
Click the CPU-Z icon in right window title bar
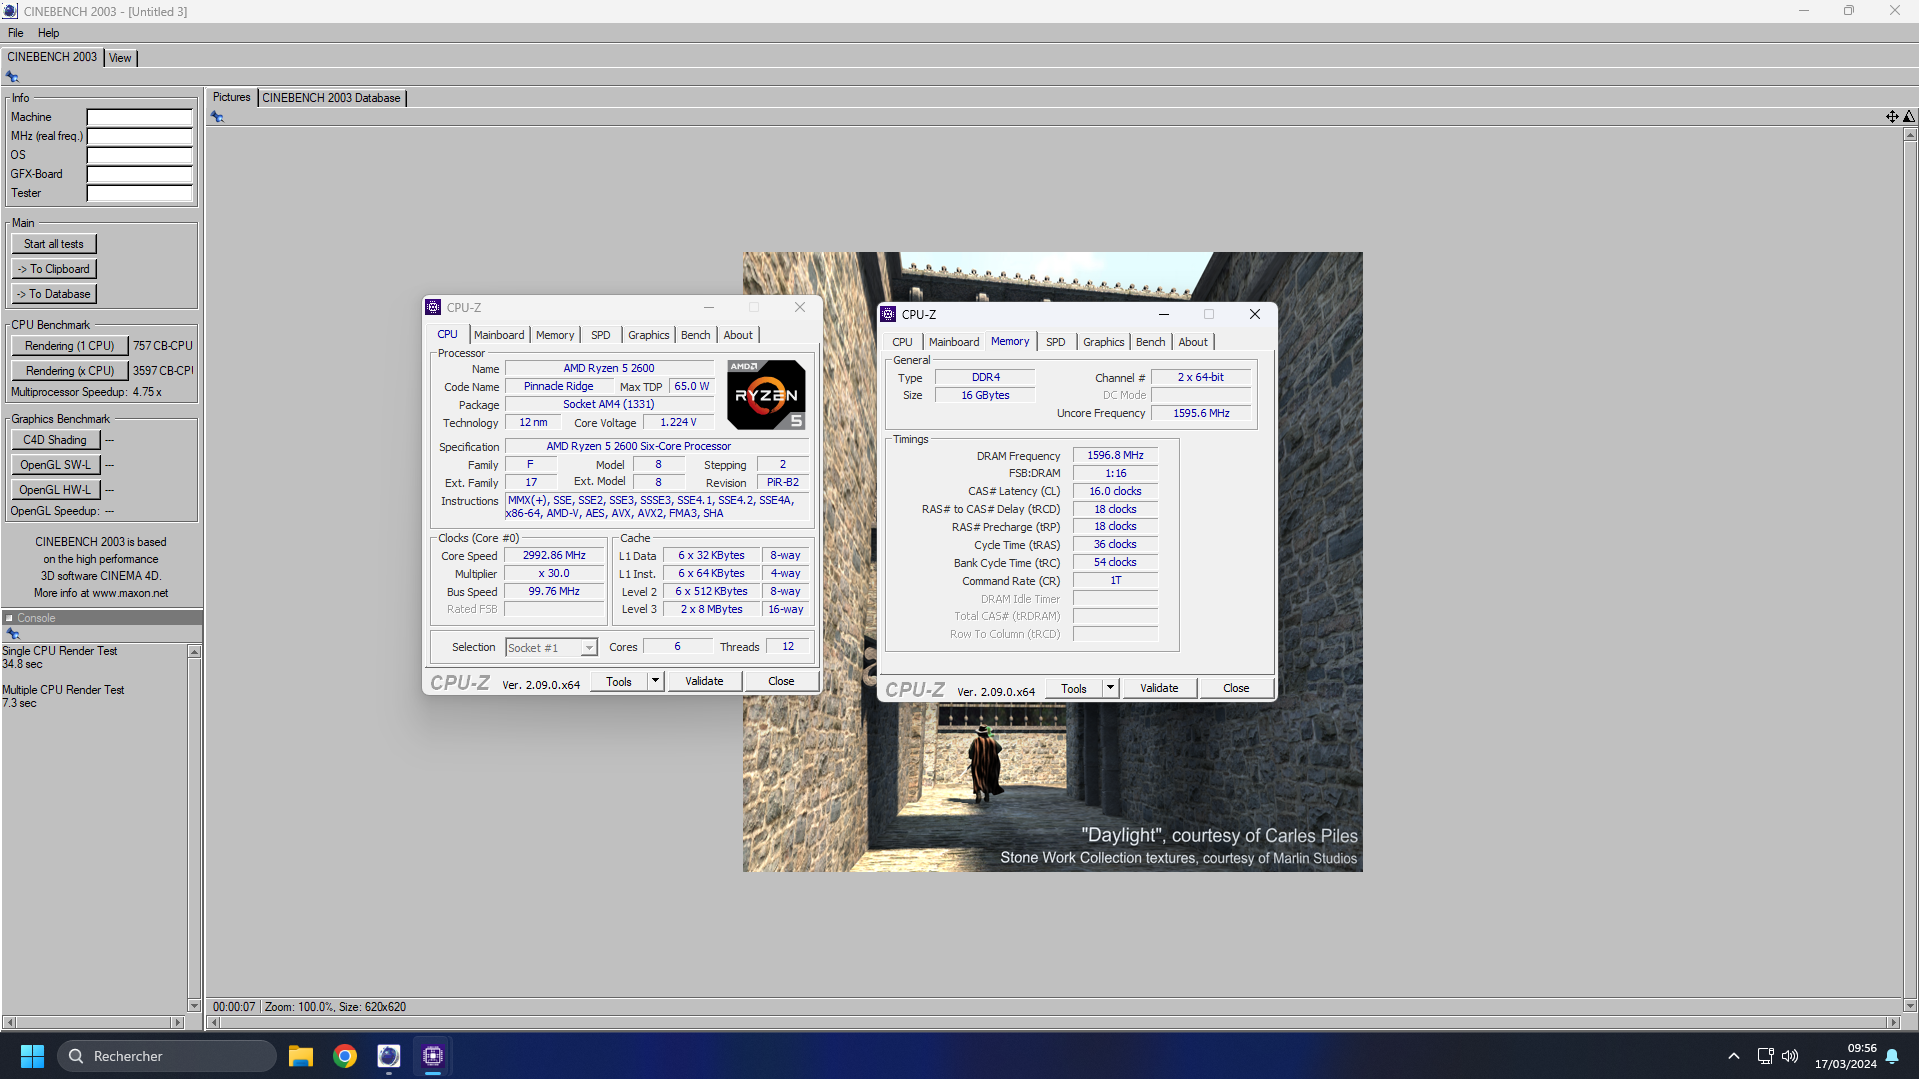coord(888,314)
